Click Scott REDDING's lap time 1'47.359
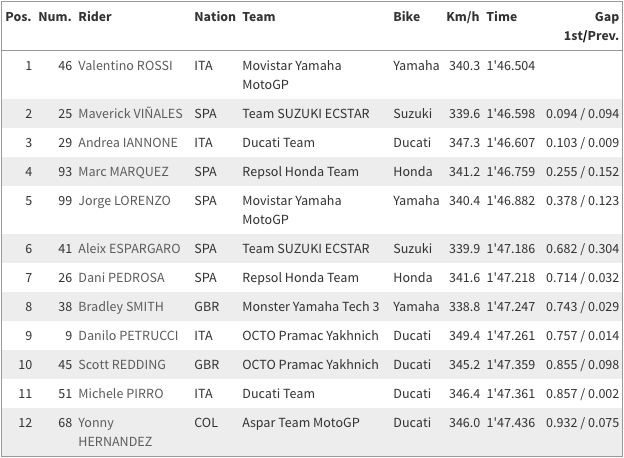The width and height of the screenshot is (624, 458). click(x=512, y=365)
